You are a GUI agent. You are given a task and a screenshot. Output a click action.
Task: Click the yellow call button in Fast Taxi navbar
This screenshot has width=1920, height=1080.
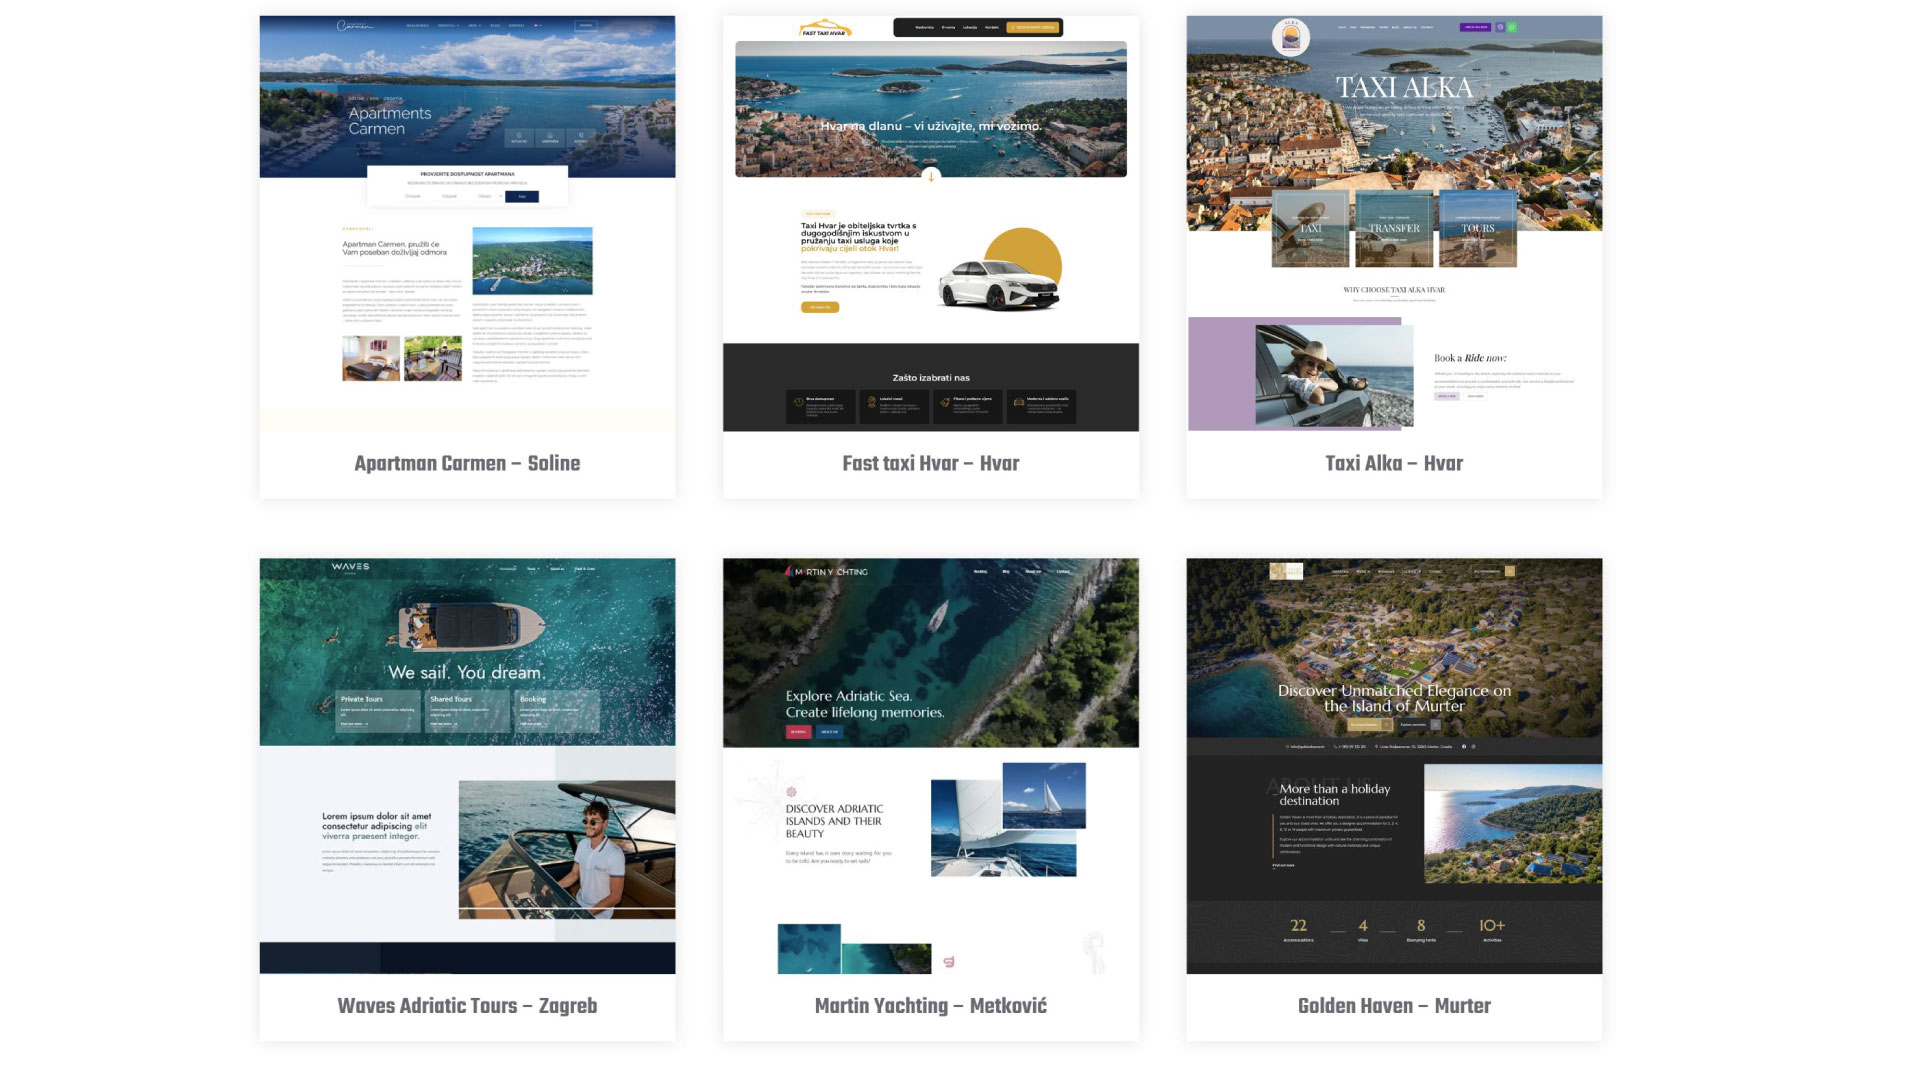coord(1032,28)
